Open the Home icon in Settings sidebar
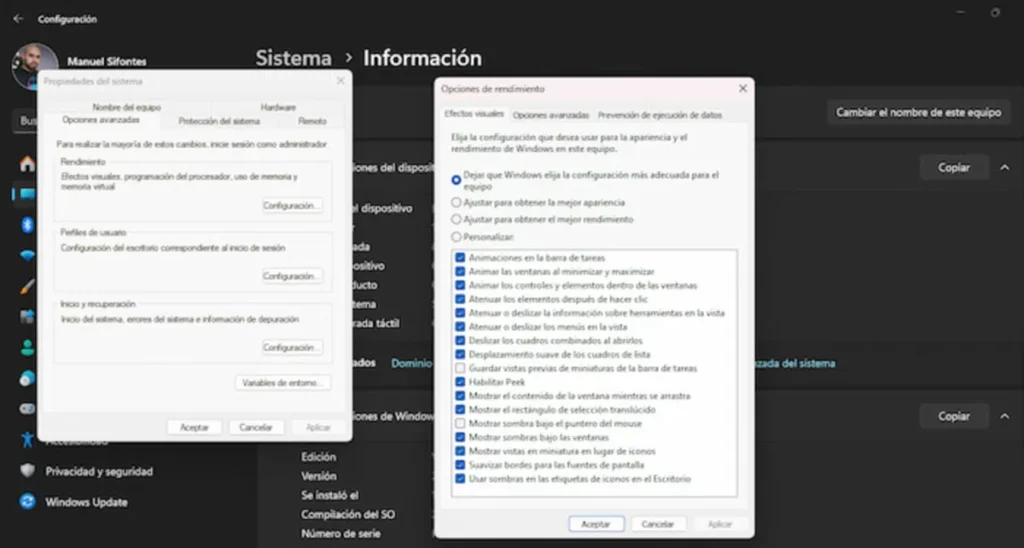 pyautogui.click(x=27, y=163)
